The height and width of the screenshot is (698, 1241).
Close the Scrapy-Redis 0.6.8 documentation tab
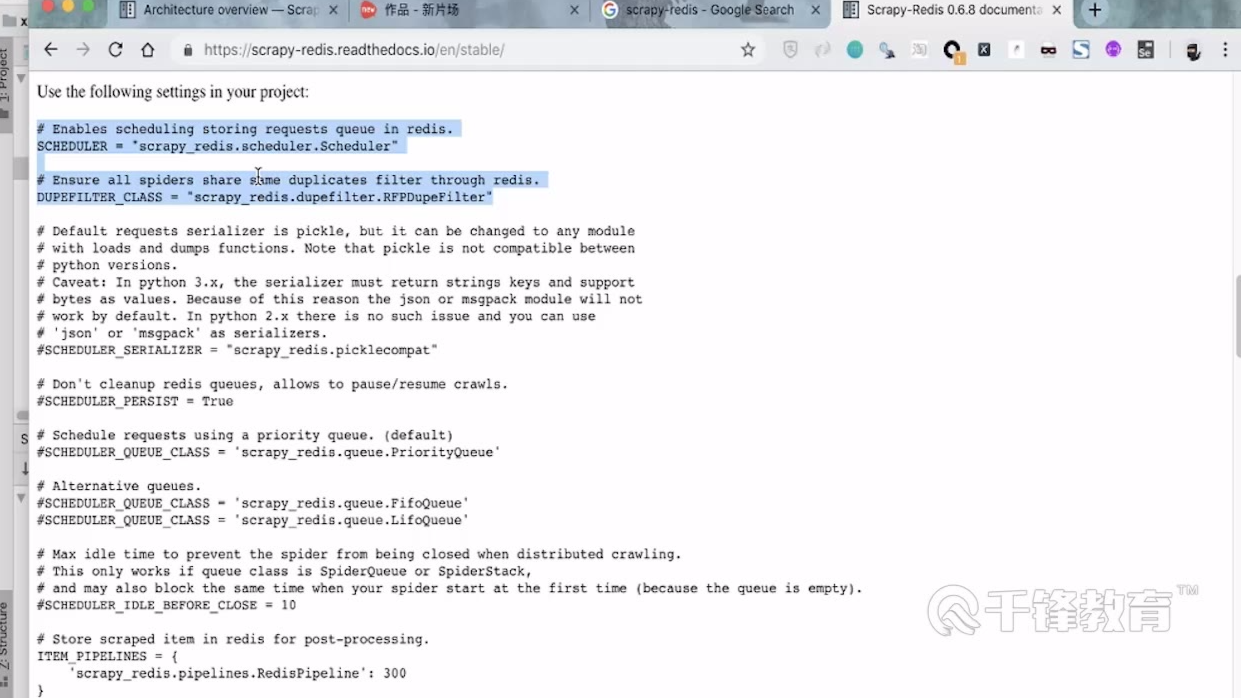coord(1057,10)
